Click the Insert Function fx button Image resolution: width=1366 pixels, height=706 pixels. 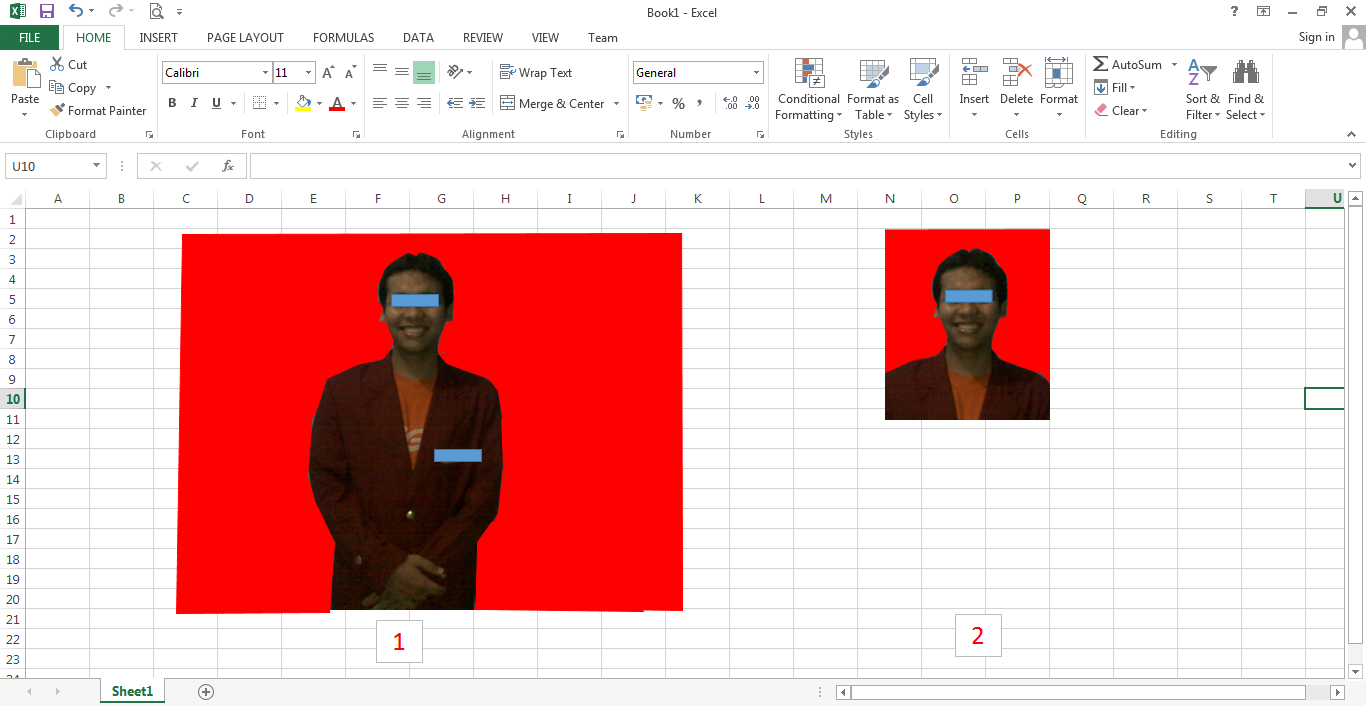point(228,166)
